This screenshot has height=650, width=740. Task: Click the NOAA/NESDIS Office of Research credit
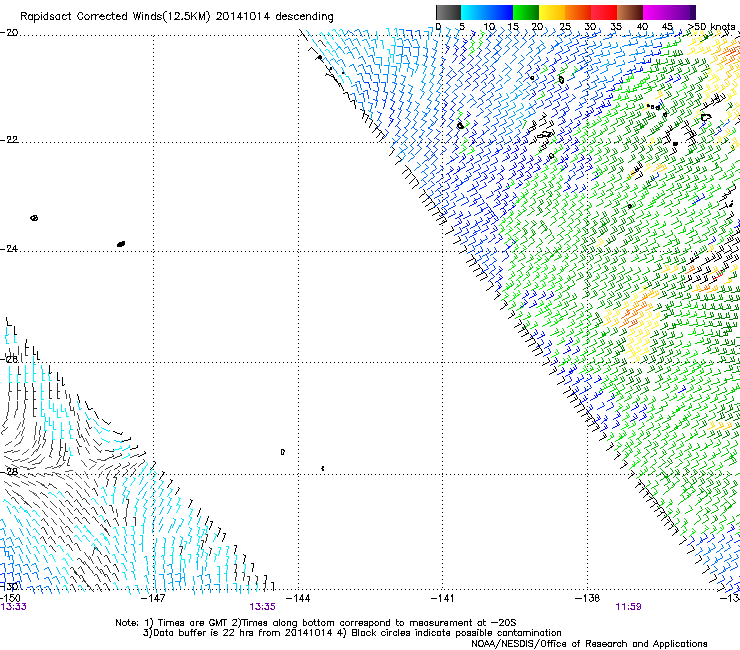[589, 644]
